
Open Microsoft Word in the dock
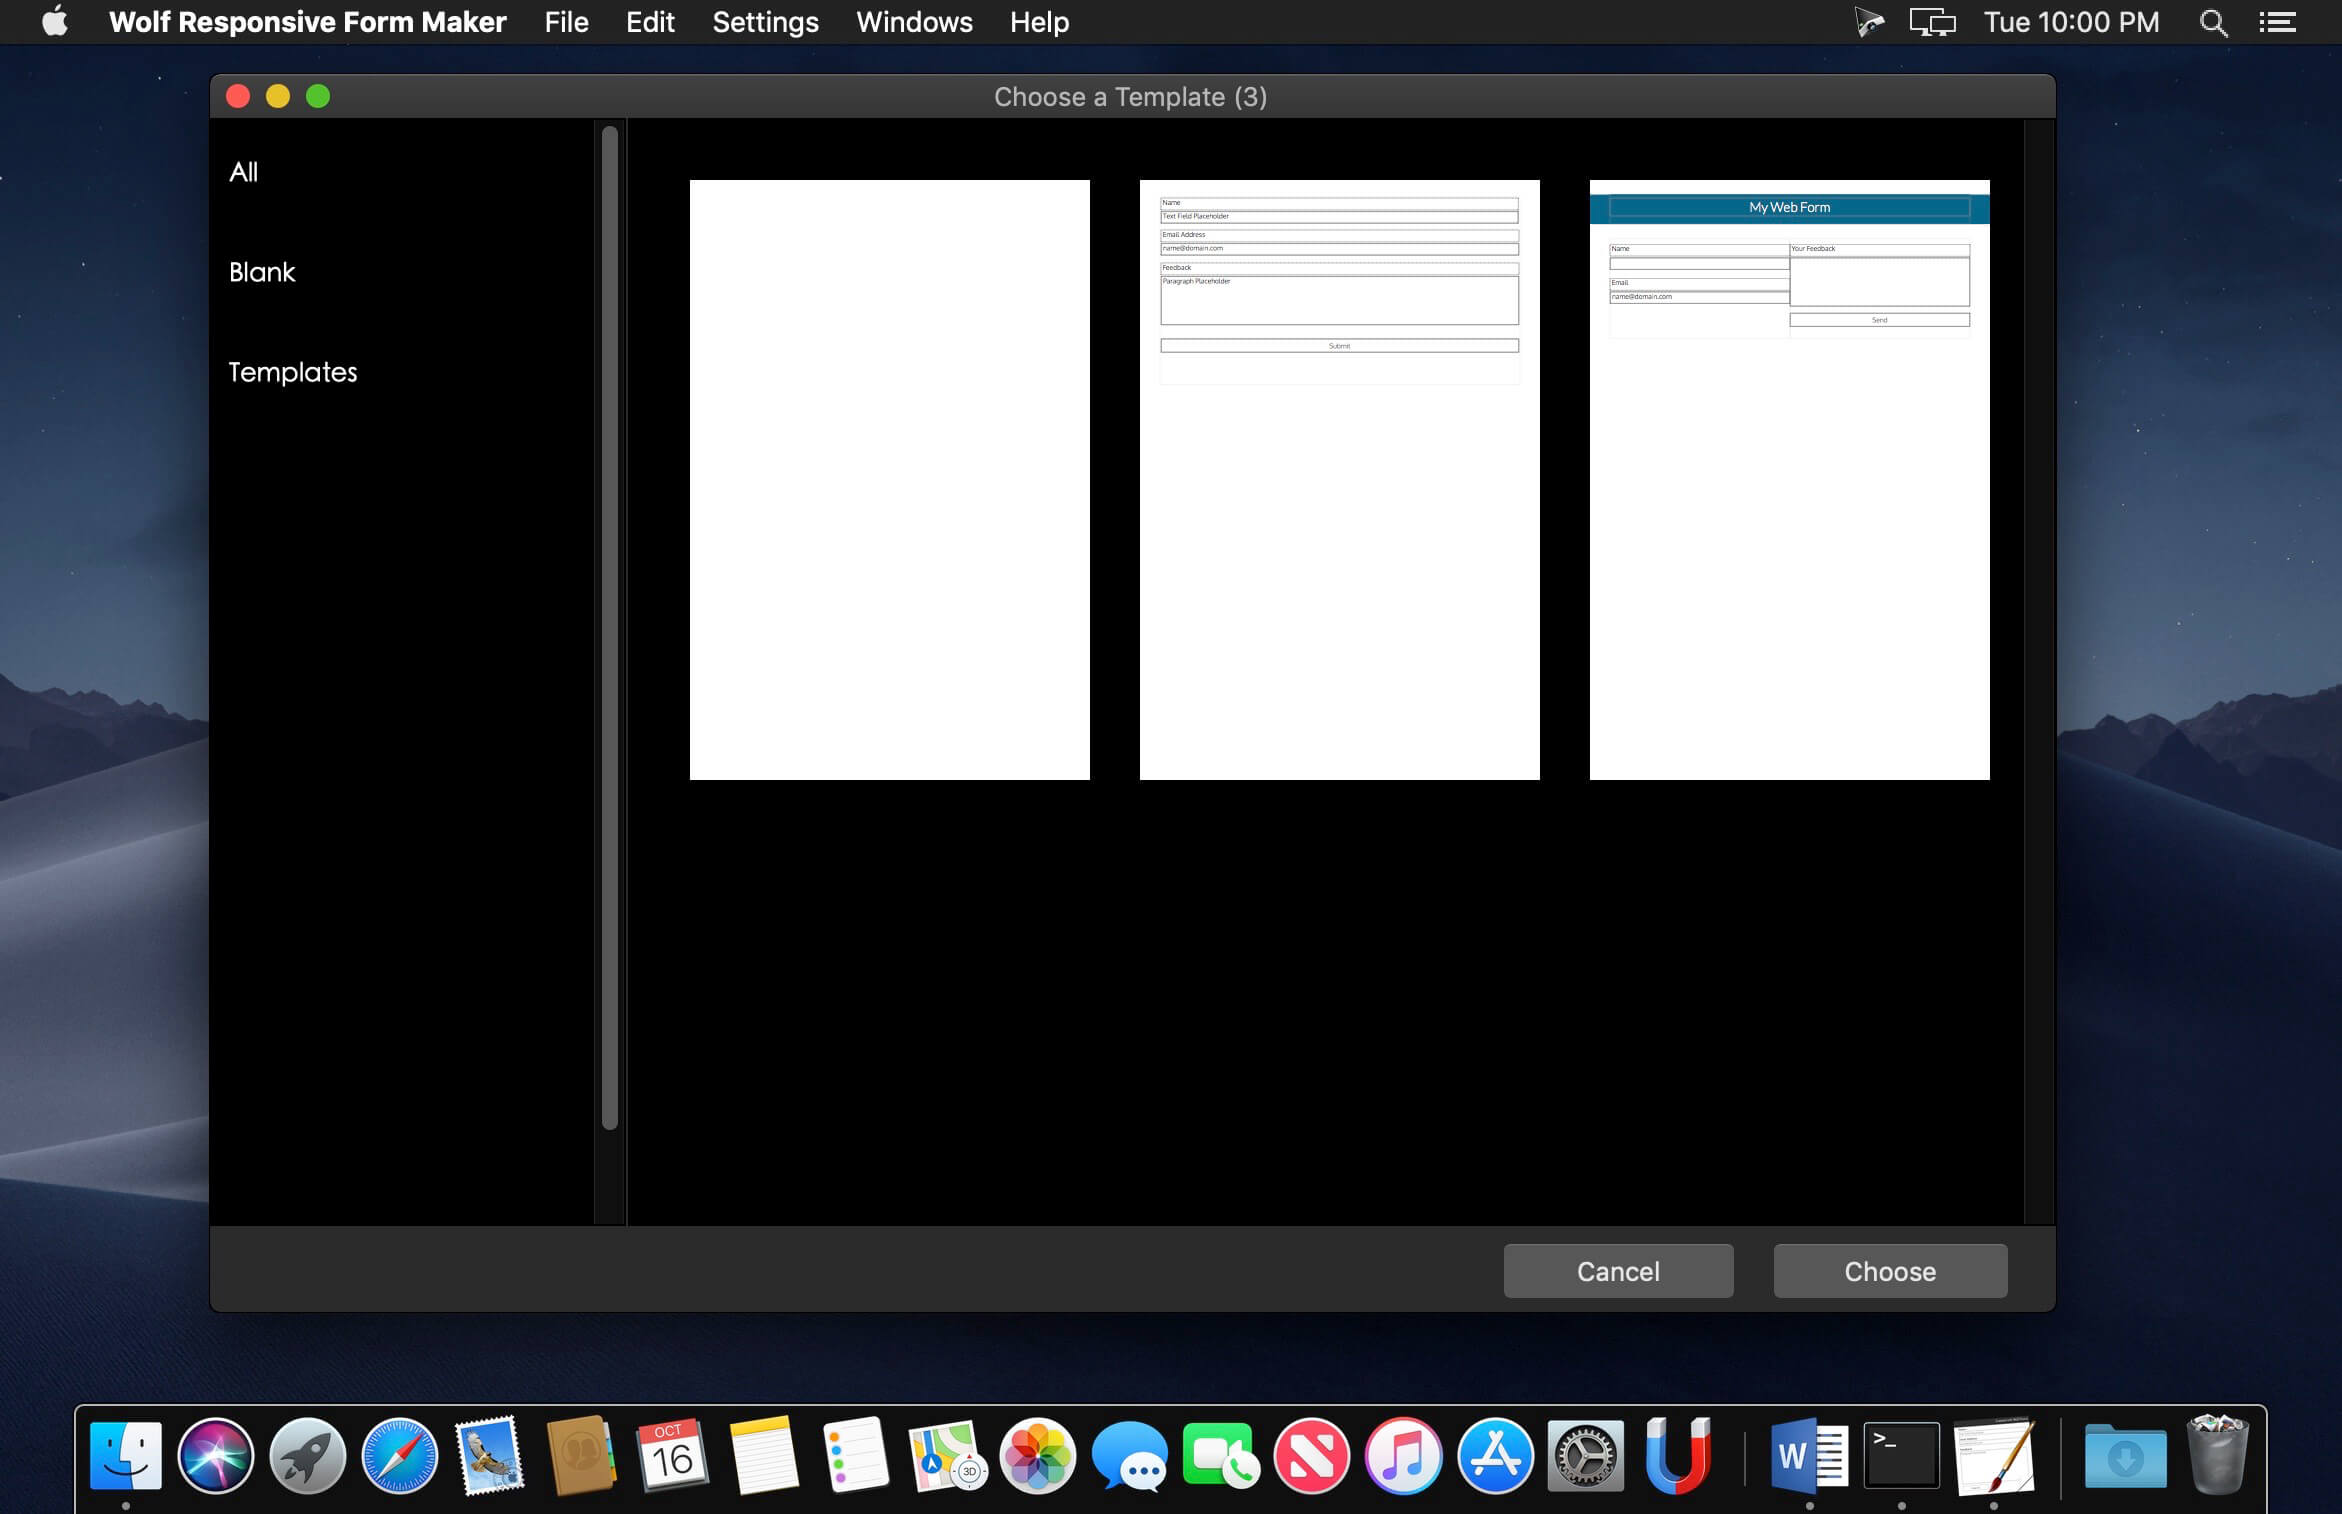coord(1808,1456)
